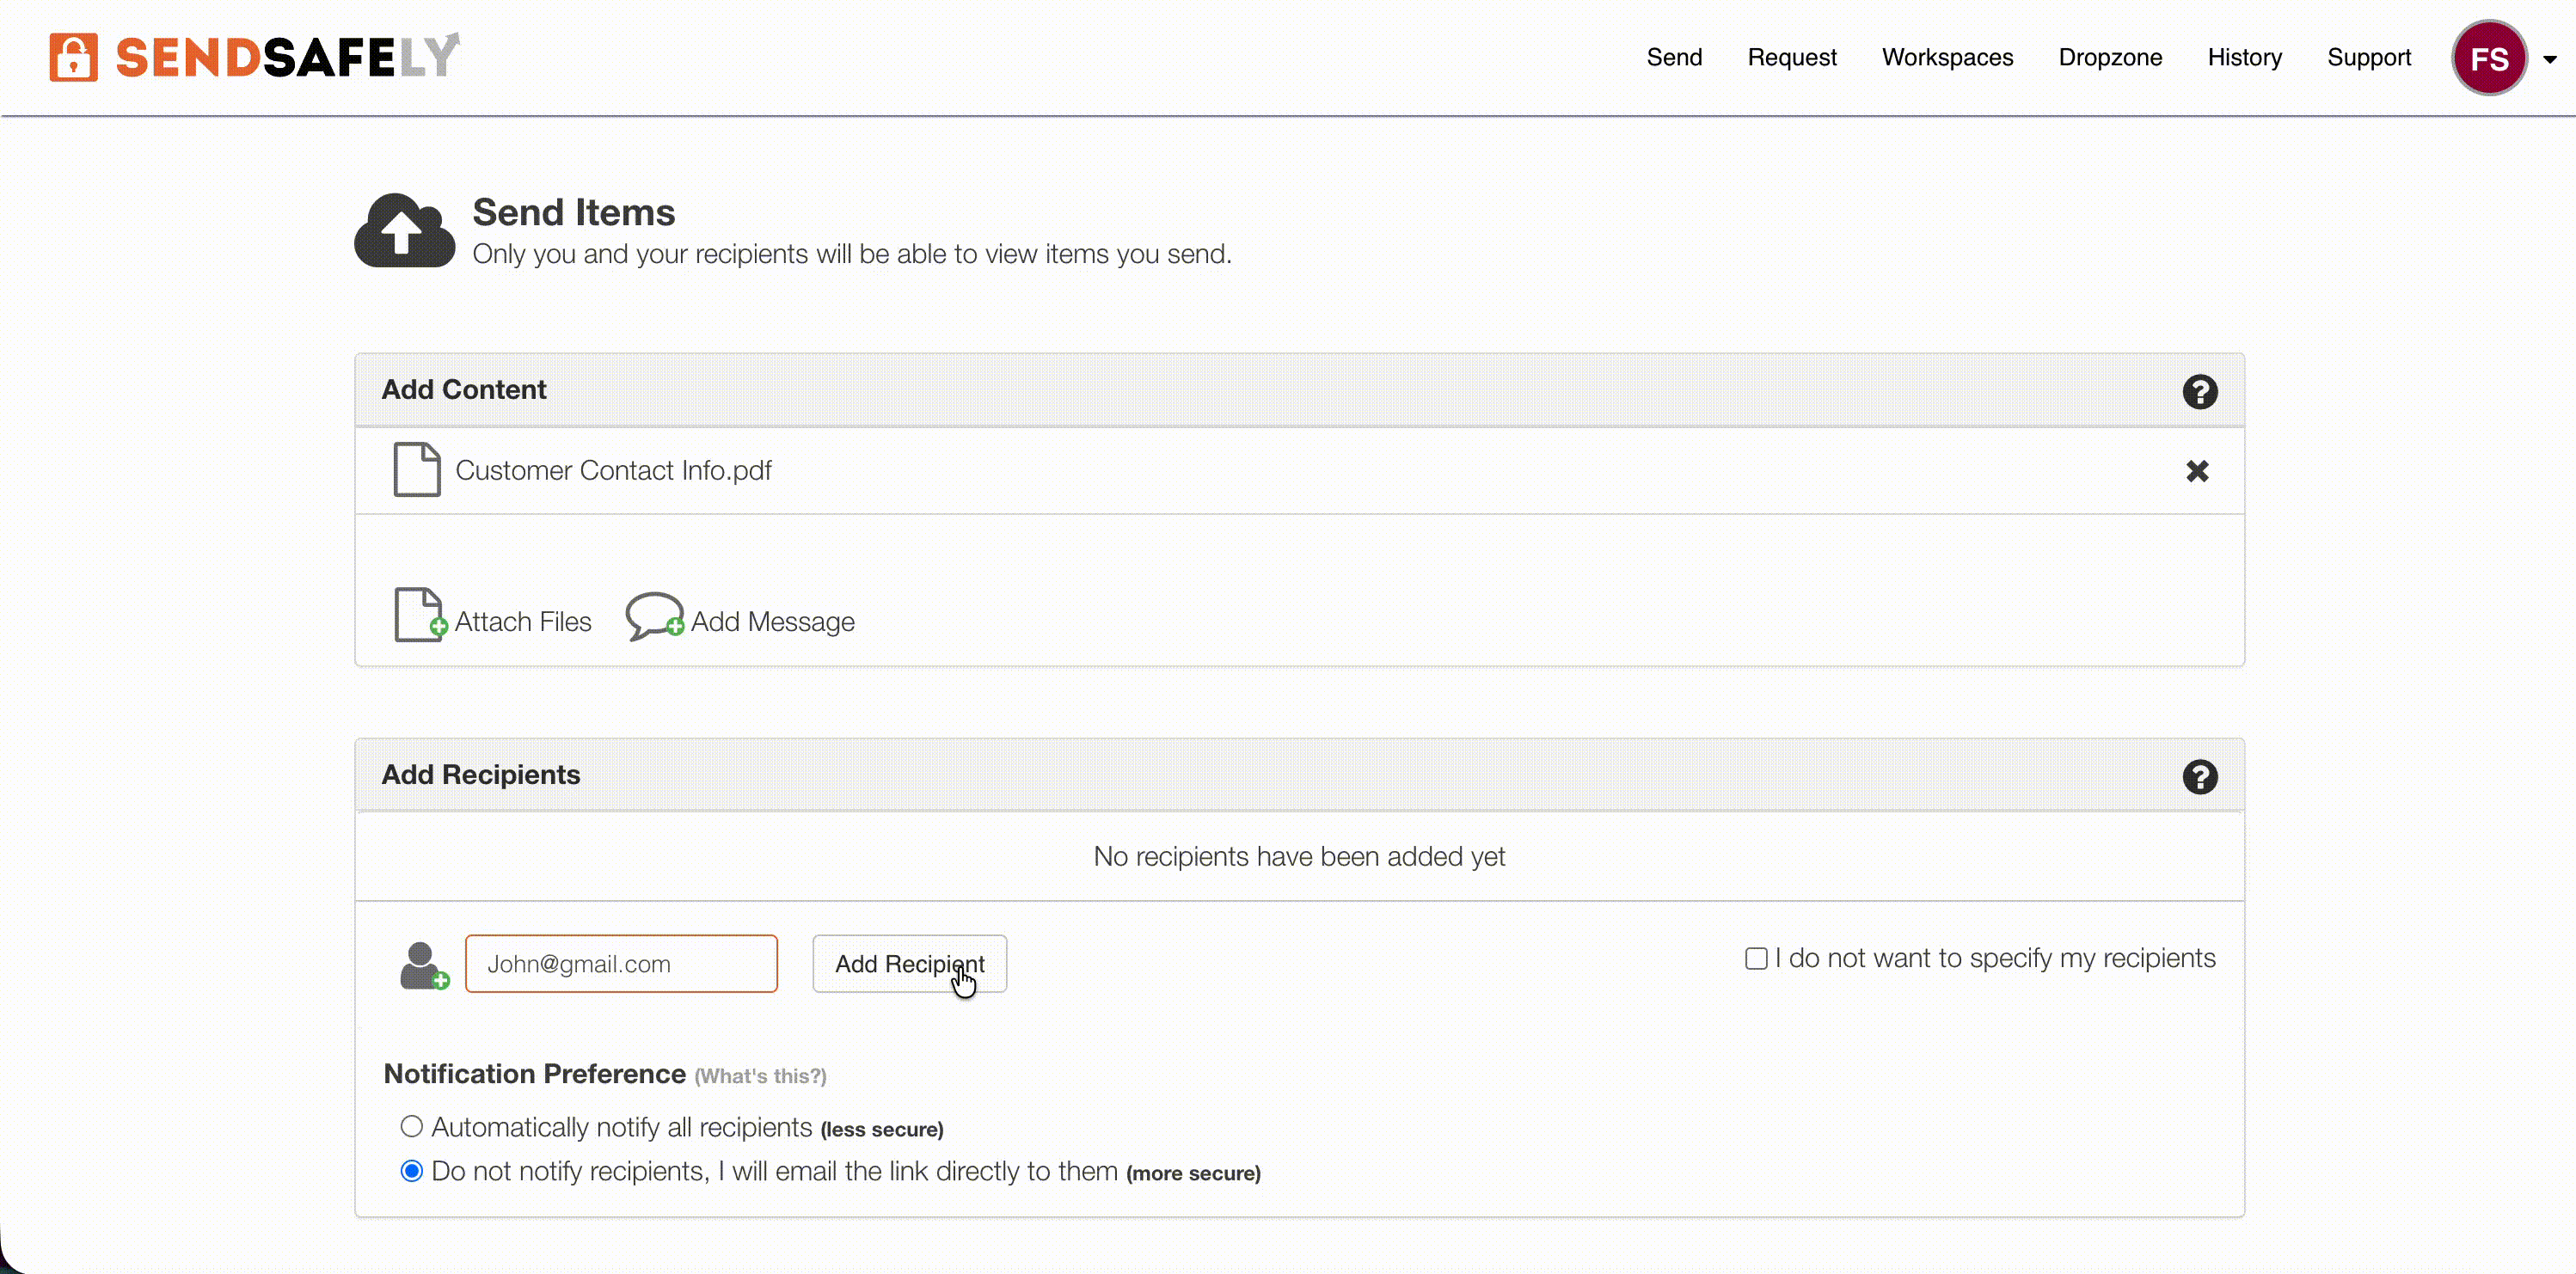The width and height of the screenshot is (2576, 1274).
Task: Open the FS user avatar
Action: (2489, 58)
